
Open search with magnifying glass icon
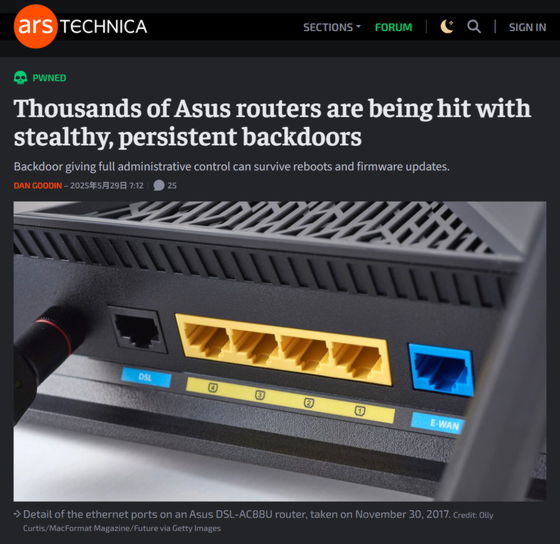474,27
